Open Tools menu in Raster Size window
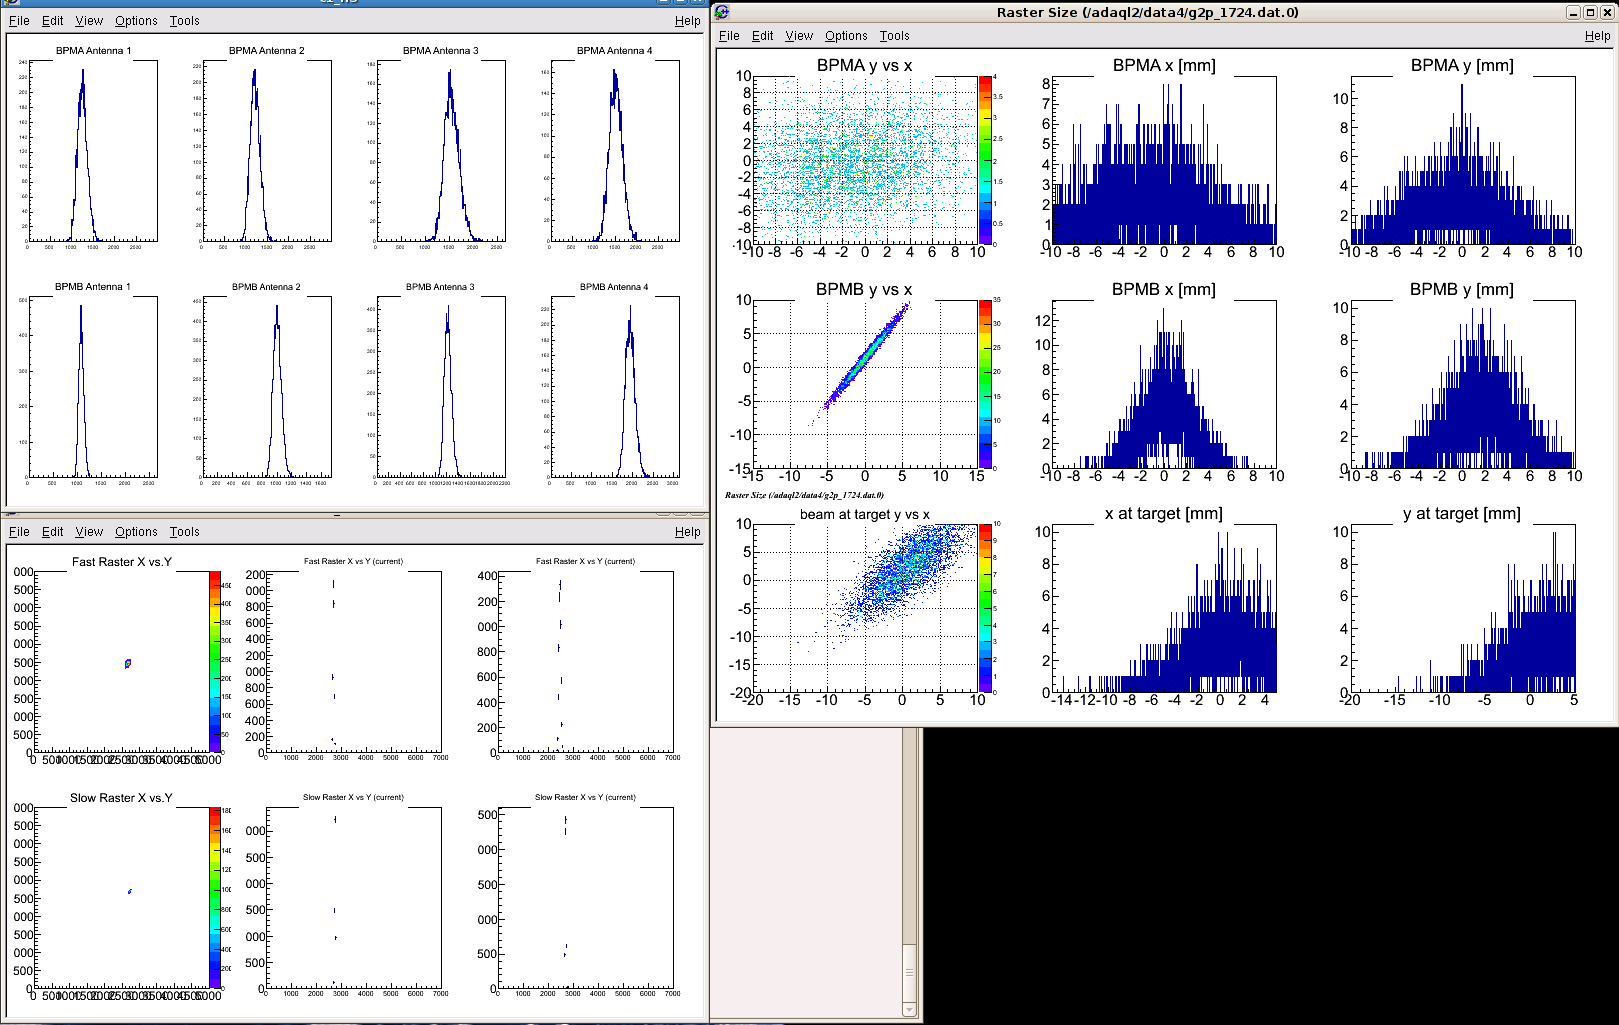Image resolution: width=1619 pixels, height=1025 pixels. 895,35
